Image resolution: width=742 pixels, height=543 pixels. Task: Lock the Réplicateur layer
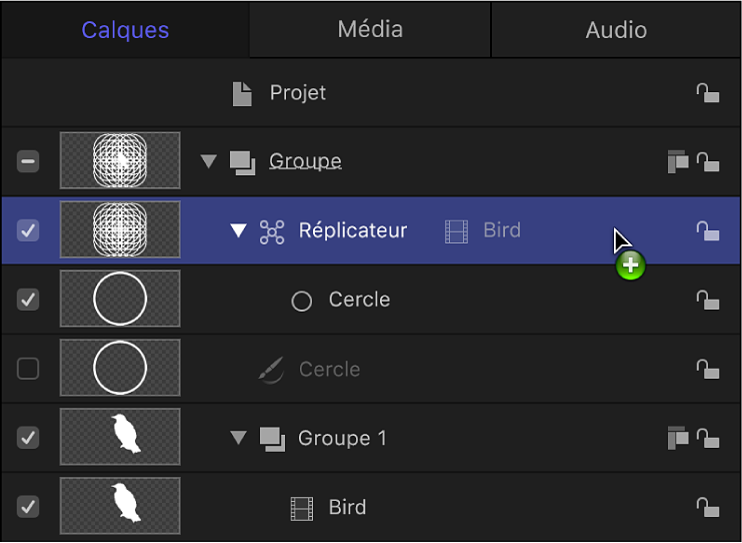(x=708, y=231)
